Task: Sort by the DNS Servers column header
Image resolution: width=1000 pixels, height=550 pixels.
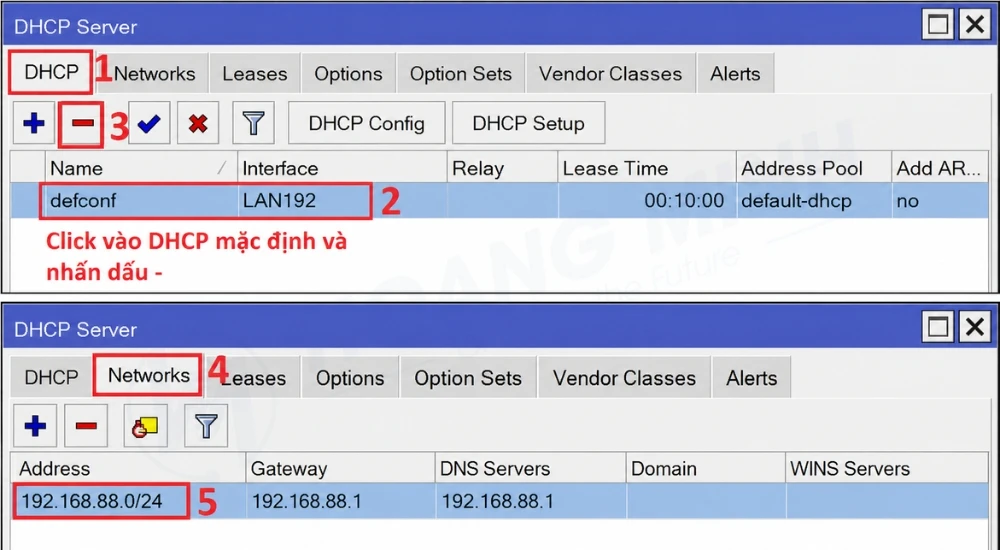Action: [x=530, y=468]
